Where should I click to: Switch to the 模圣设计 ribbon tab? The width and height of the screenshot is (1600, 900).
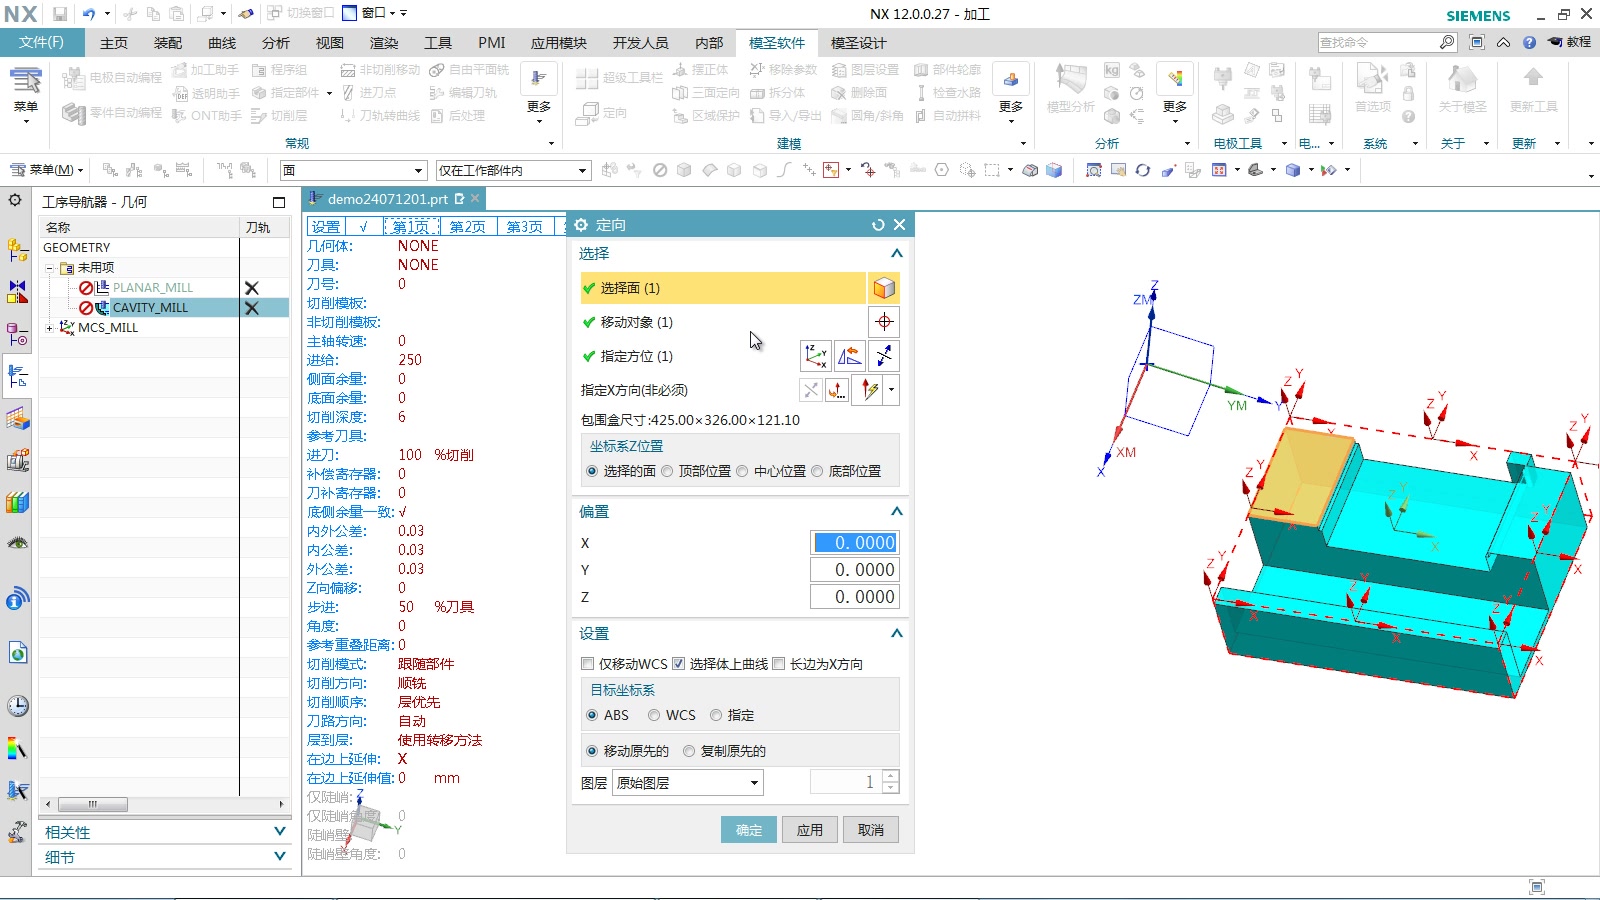[858, 43]
